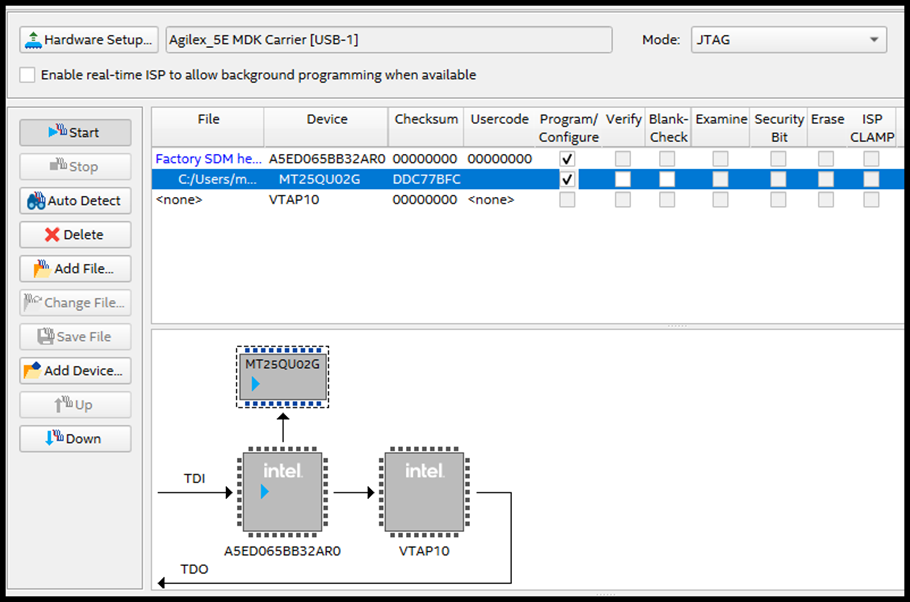Open Hardware Setup dialog
This screenshot has height=602, width=910.
click(89, 40)
